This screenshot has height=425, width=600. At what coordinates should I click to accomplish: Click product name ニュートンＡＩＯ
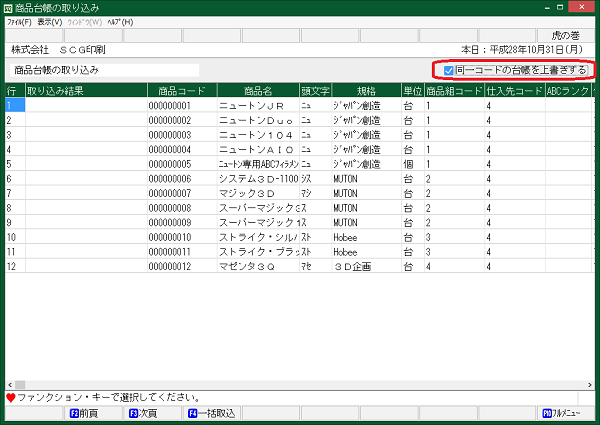[x=256, y=149]
